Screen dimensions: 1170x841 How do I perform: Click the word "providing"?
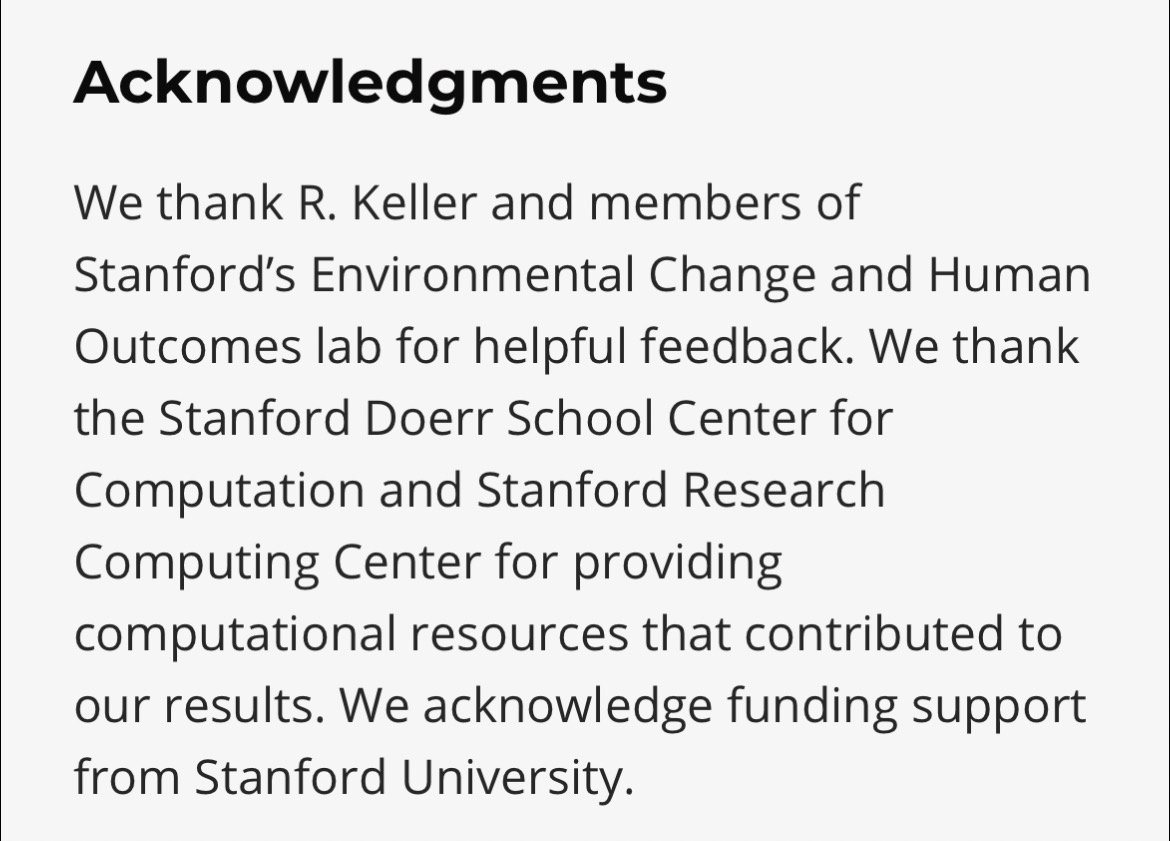pos(677,563)
